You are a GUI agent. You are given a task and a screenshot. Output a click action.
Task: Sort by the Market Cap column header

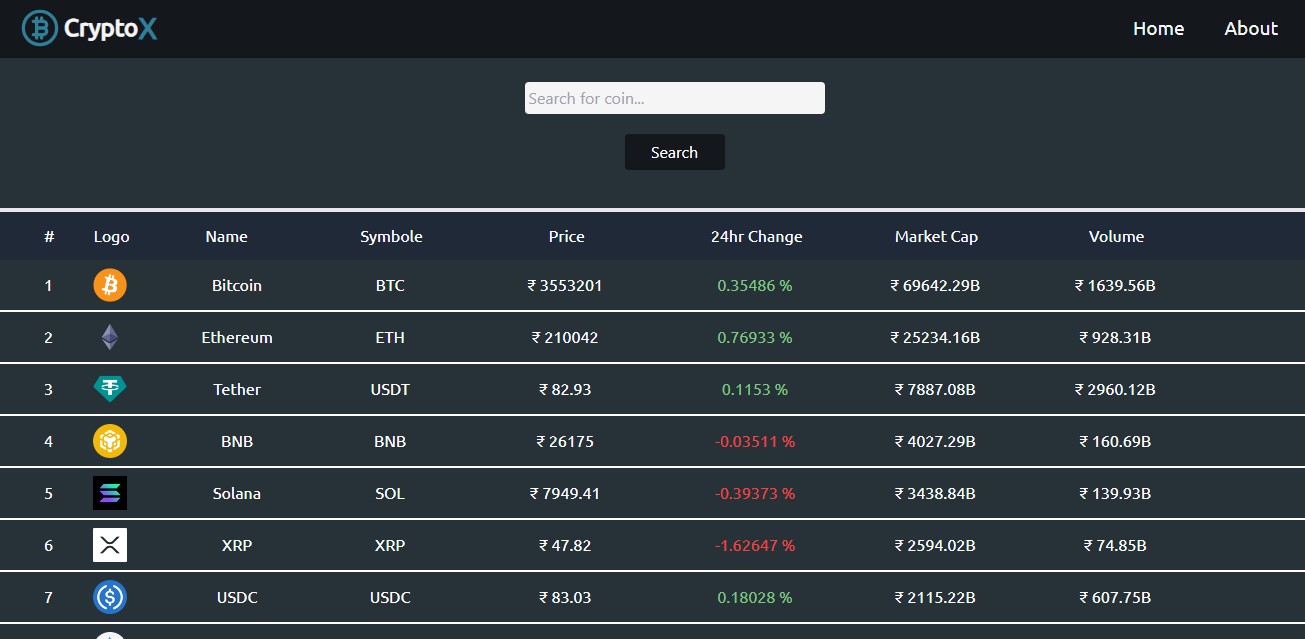[936, 236]
